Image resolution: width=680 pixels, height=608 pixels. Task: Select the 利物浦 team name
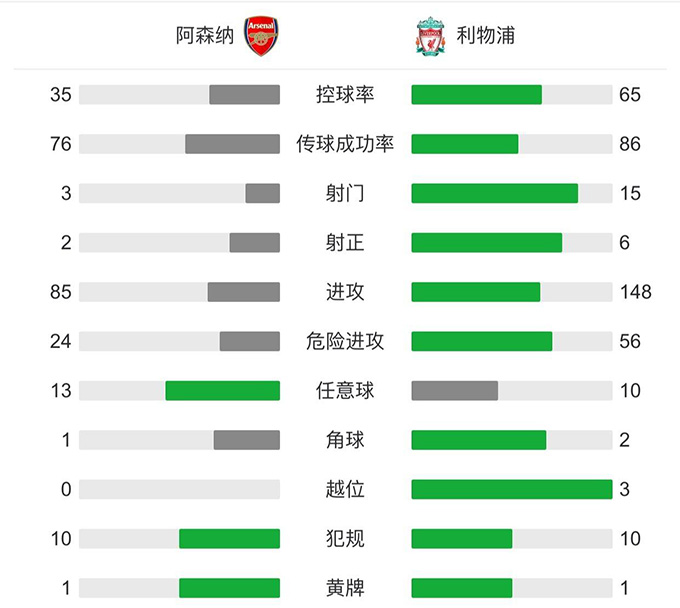click(487, 37)
